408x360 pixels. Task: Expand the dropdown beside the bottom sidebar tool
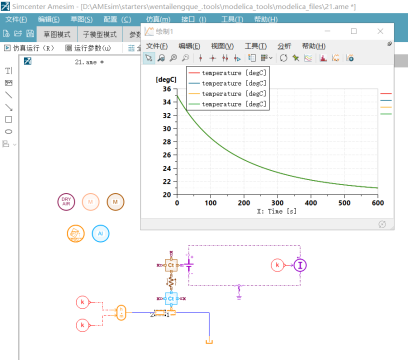[x=14, y=144]
